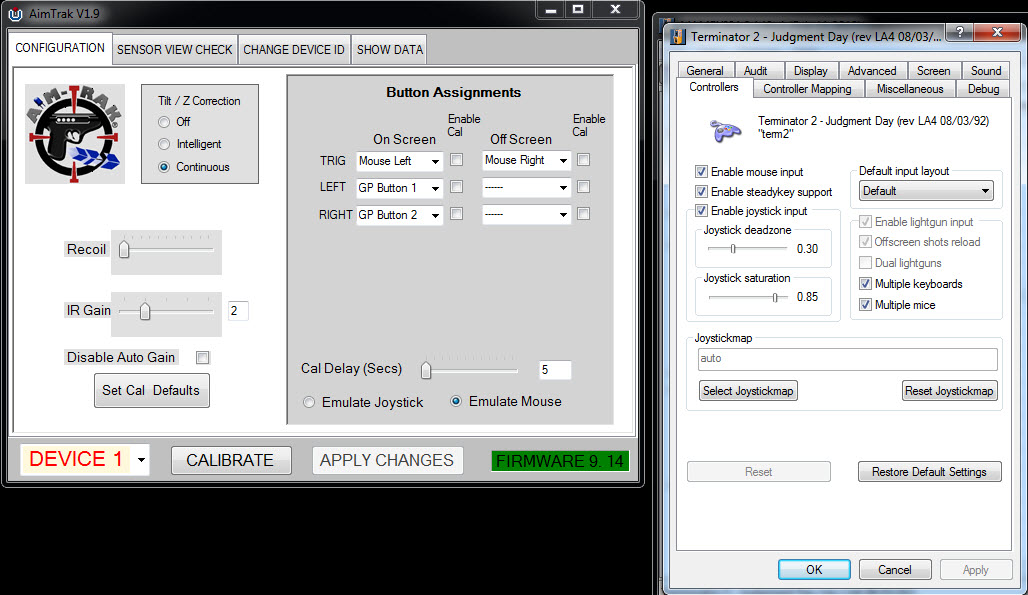
Task: Open TRIG On Screen Mouse Left dropdown
Action: point(399,161)
